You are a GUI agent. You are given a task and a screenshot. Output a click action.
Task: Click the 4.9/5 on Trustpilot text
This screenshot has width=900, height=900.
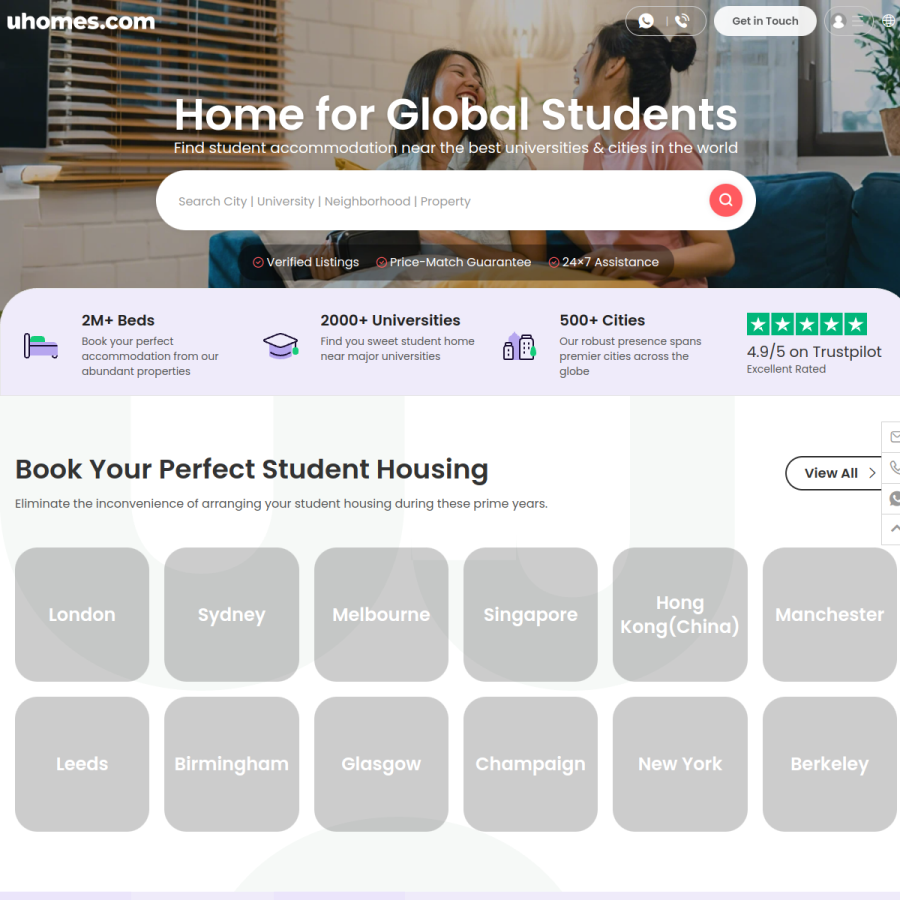tap(813, 351)
